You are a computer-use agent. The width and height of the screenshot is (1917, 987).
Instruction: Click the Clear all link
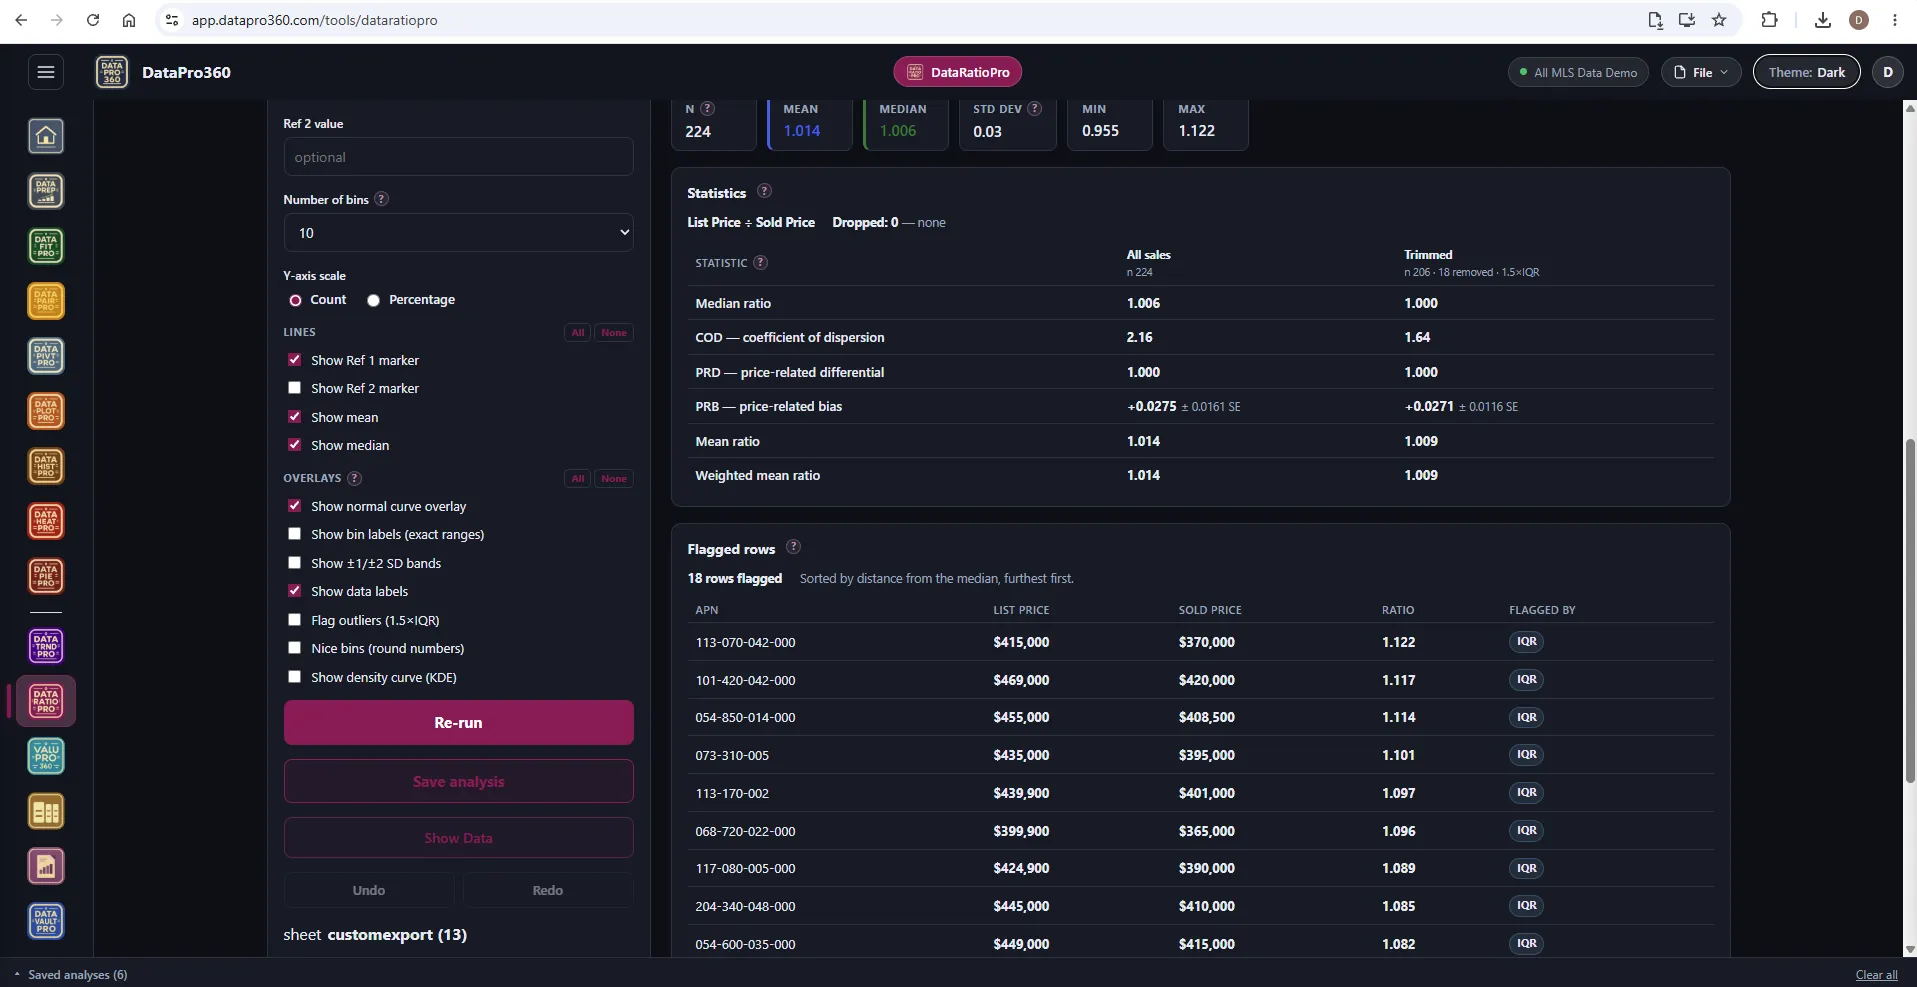click(1876, 975)
